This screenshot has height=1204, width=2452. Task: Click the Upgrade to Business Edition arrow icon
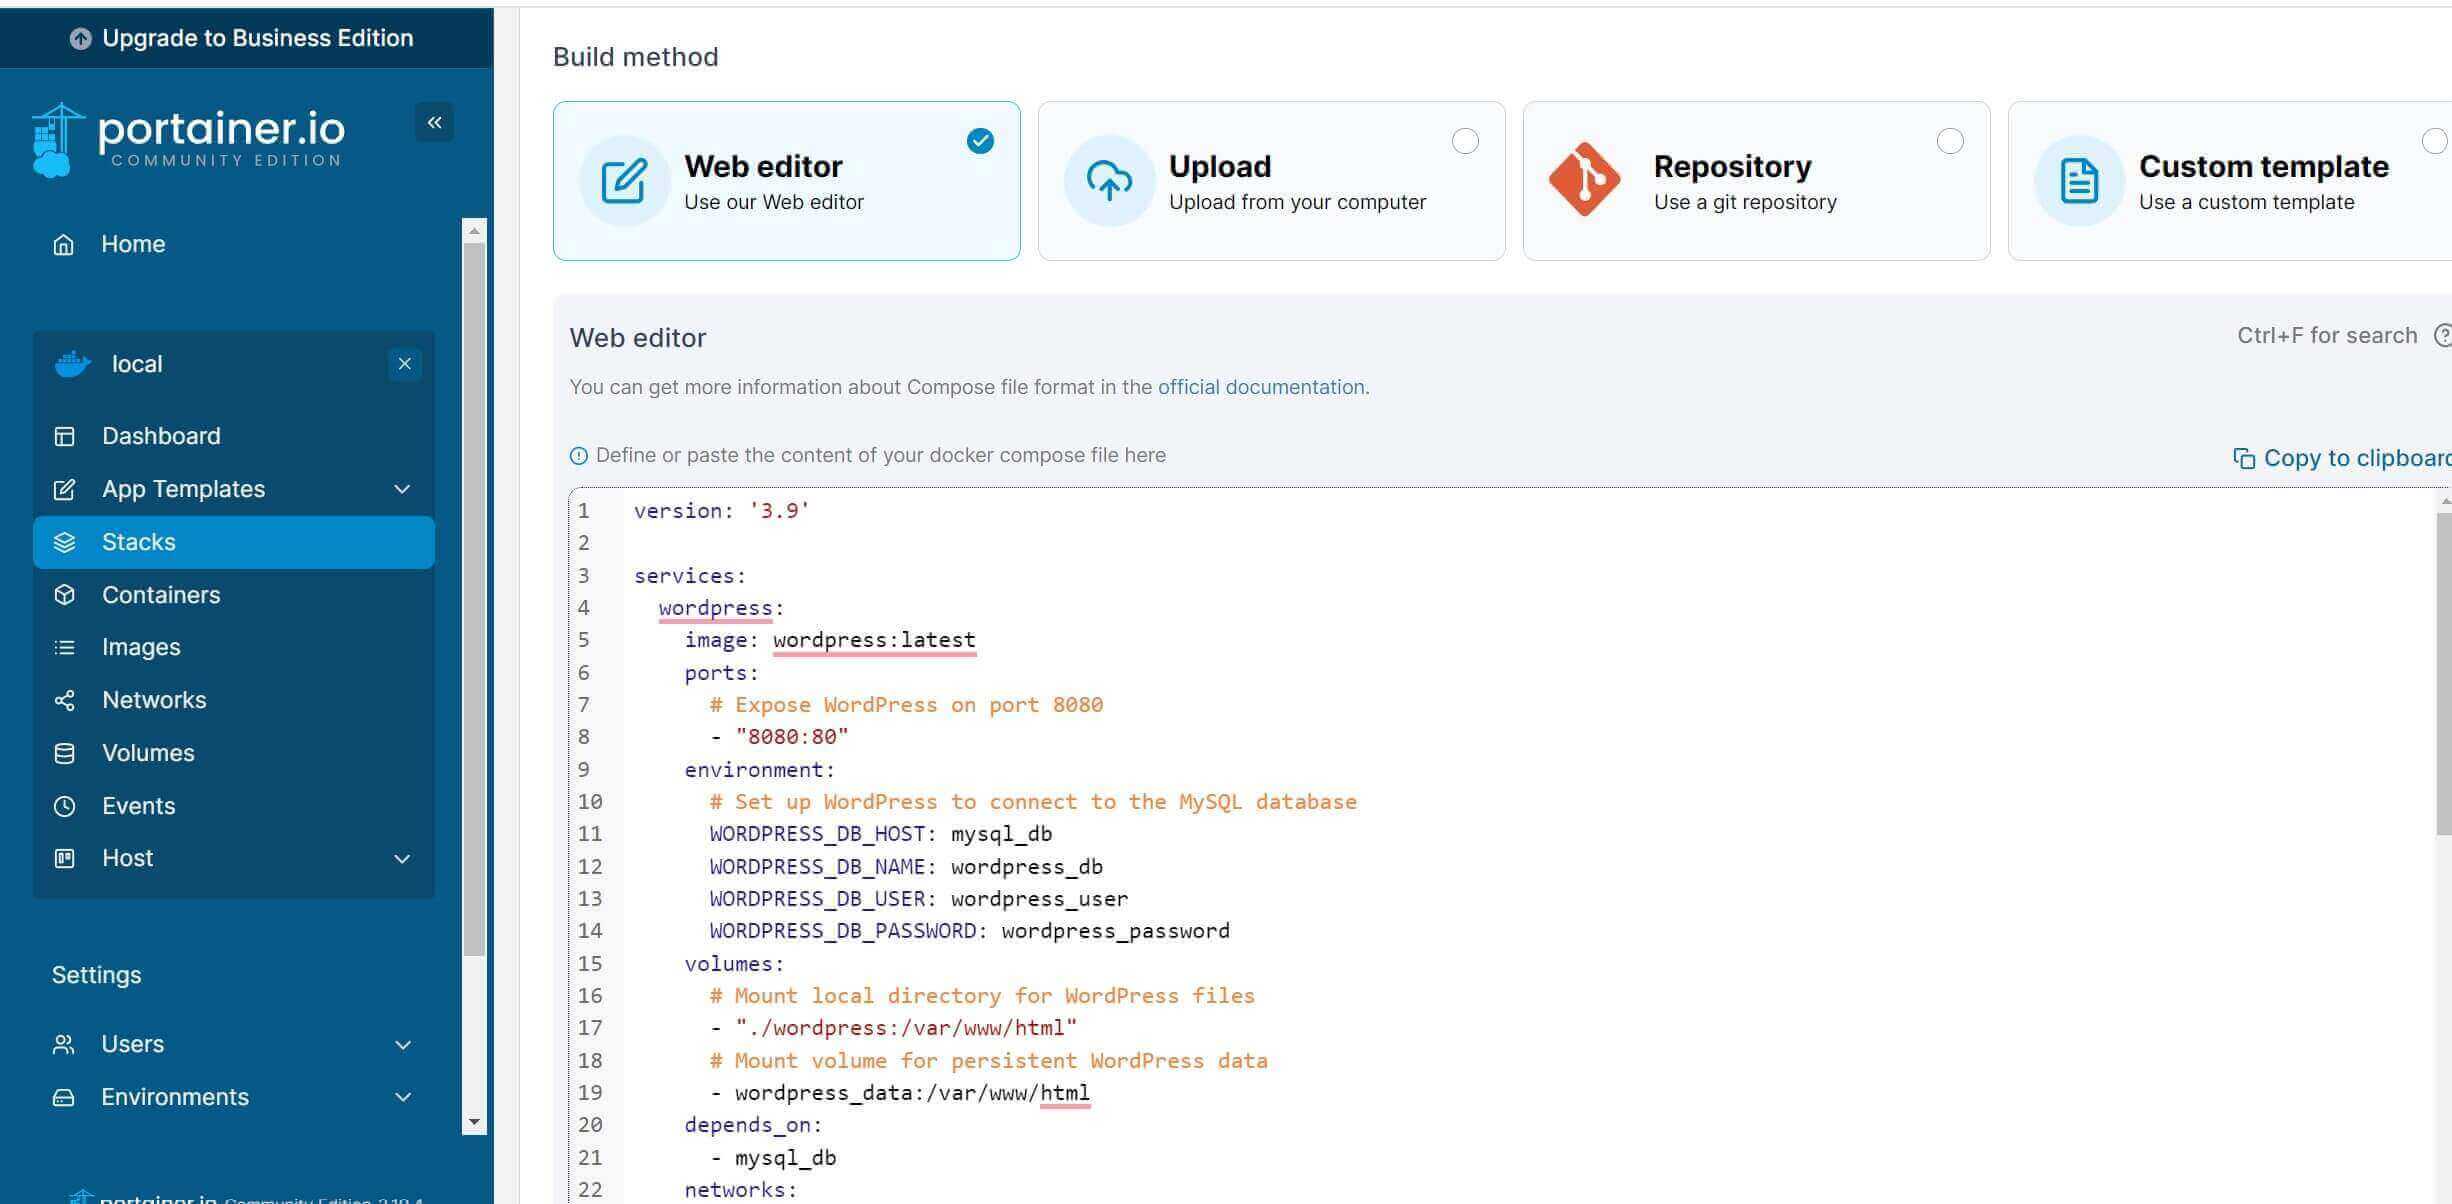click(80, 38)
